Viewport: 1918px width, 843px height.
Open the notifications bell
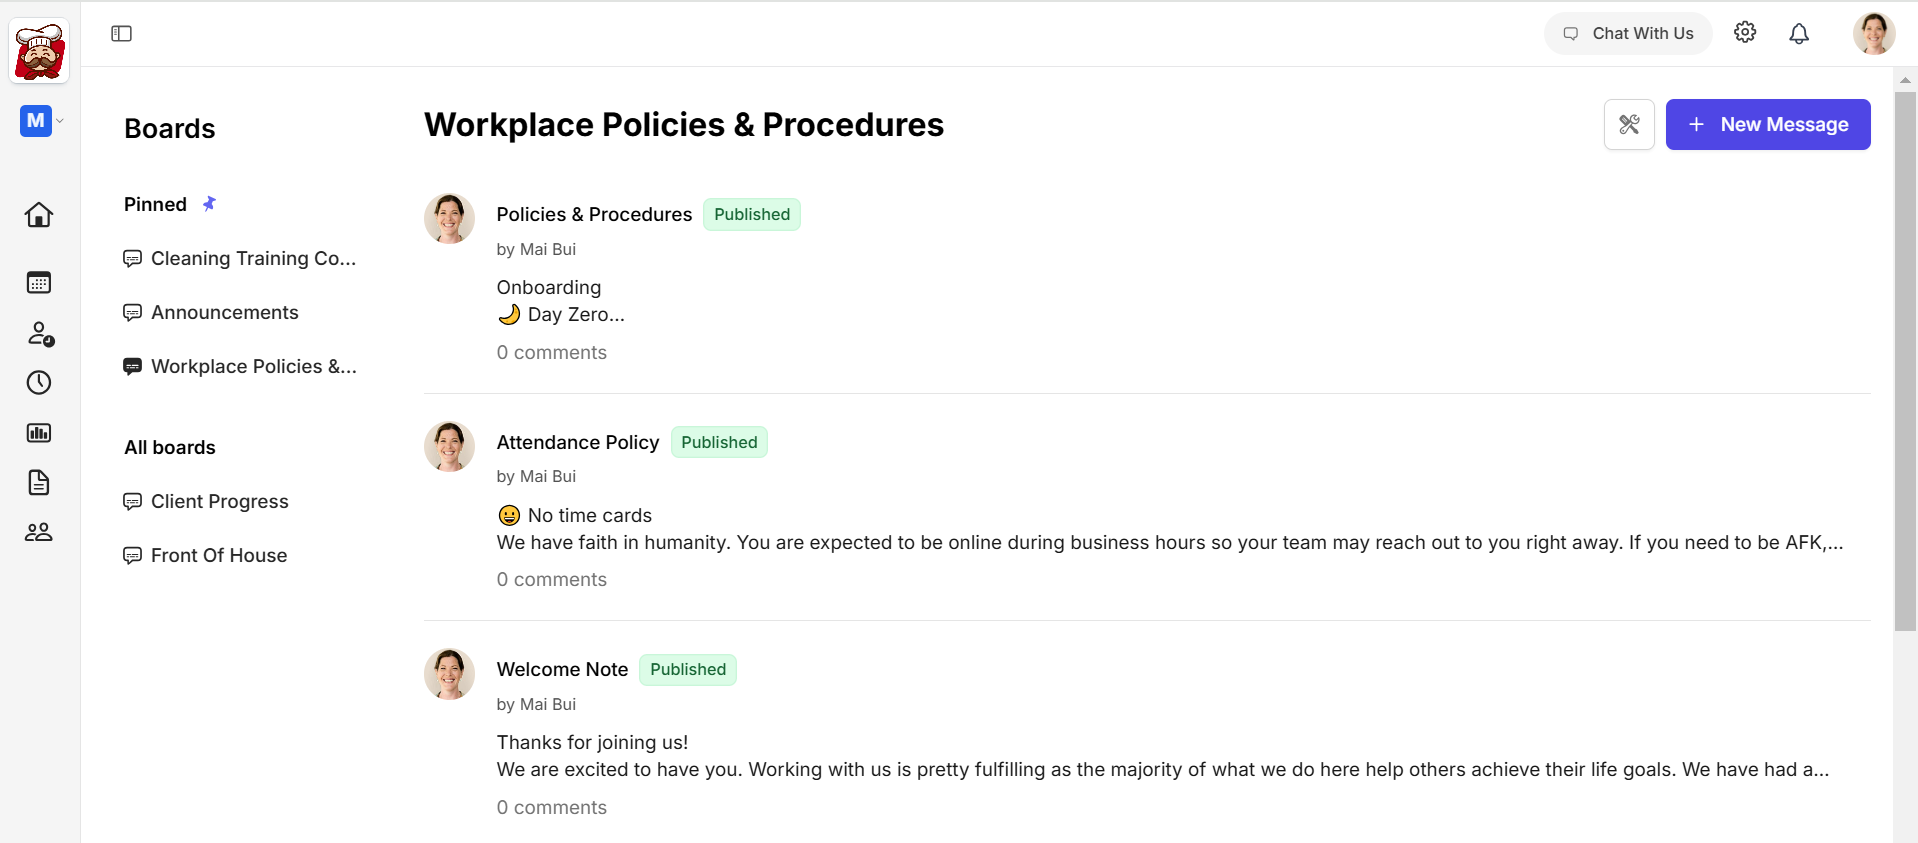tap(1799, 33)
